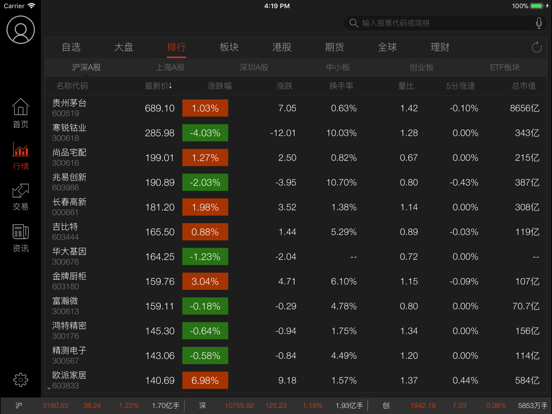This screenshot has width=552, height=414.
Task: Tap the Wi-Fi icon in status bar
Action: [x=32, y=6]
